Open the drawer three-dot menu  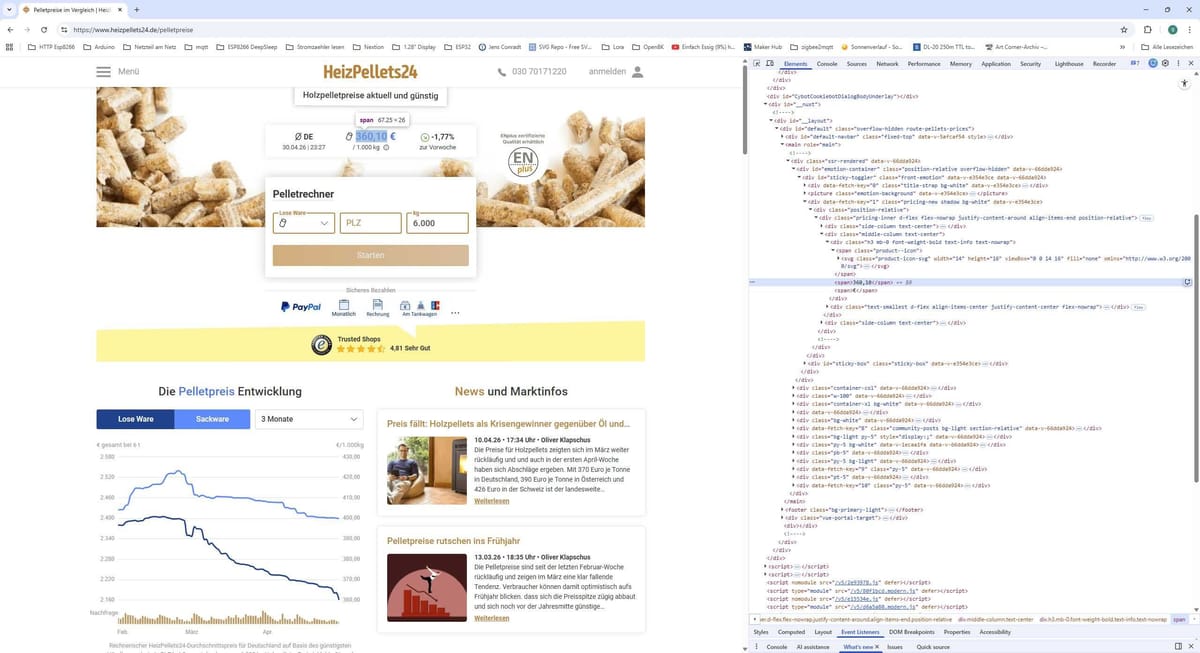757,647
